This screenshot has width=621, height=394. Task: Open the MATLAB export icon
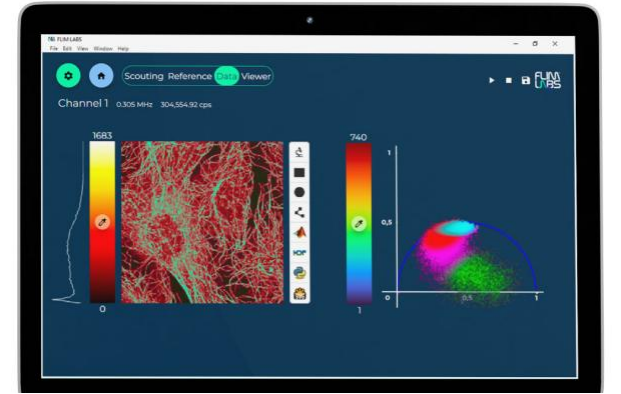coord(300,232)
